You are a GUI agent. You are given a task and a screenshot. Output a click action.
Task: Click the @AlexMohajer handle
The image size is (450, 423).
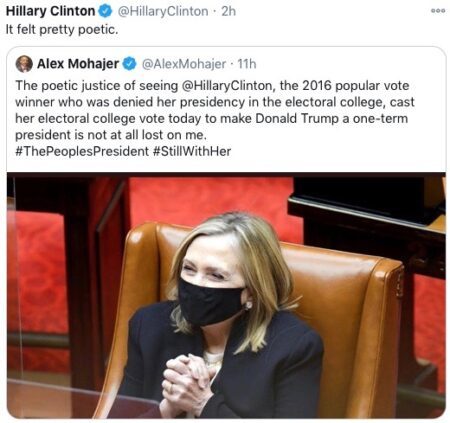pos(184,64)
